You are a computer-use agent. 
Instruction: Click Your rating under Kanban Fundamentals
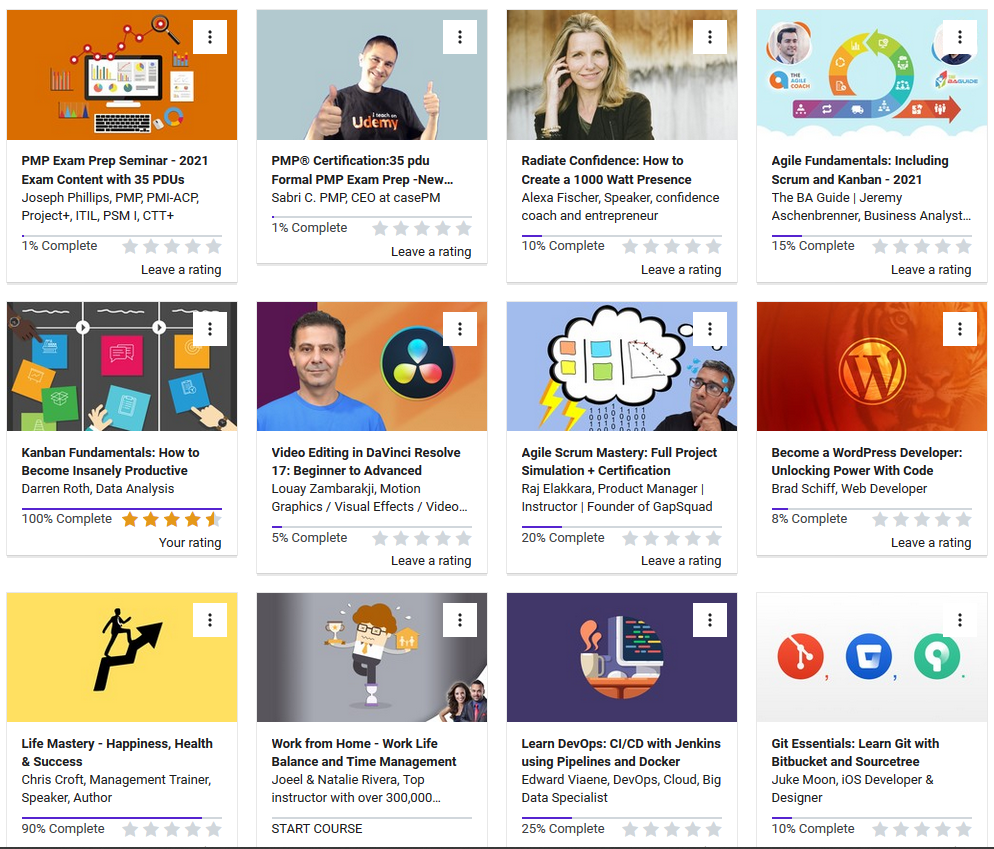[x=190, y=542]
